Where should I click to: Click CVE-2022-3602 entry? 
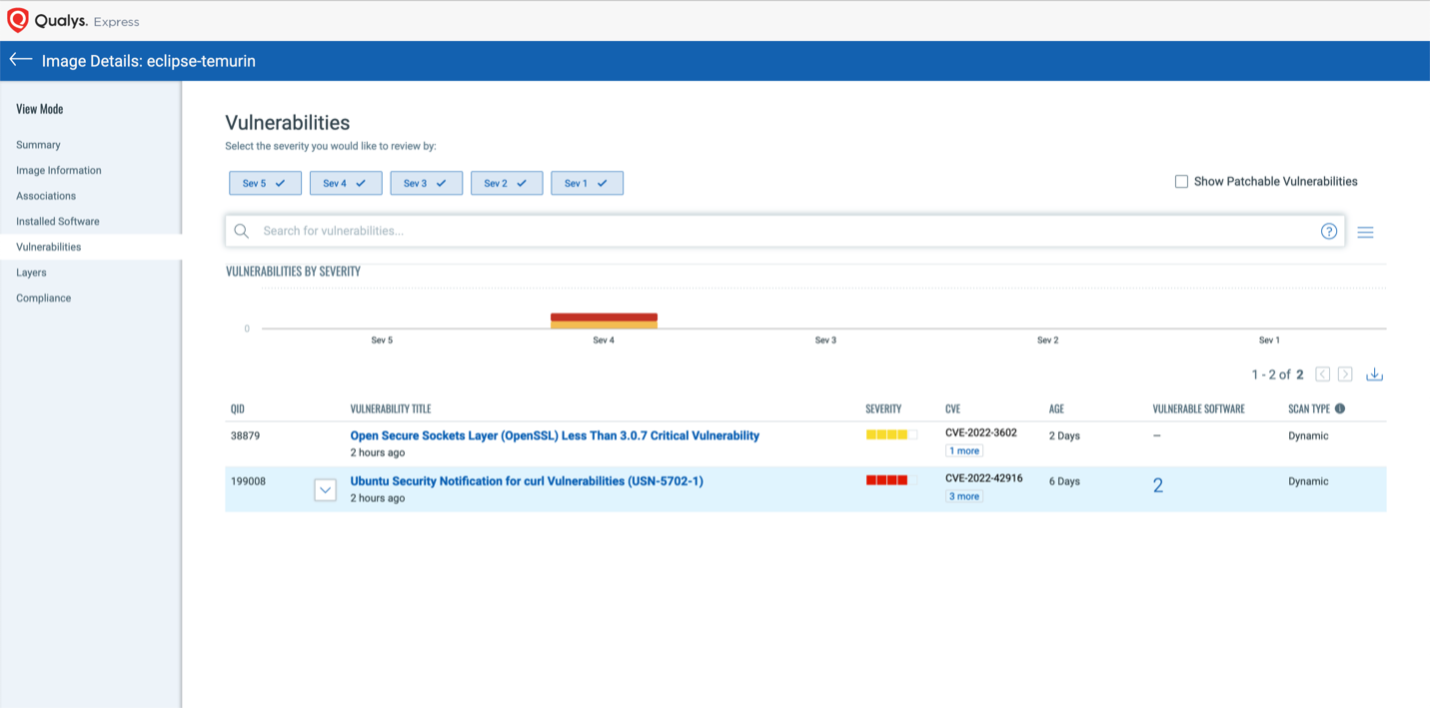[x=981, y=433]
